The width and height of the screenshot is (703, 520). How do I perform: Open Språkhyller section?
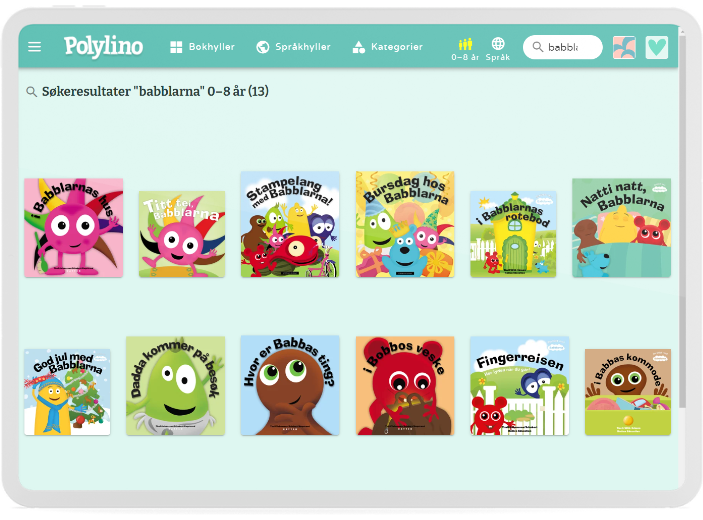coord(296,47)
